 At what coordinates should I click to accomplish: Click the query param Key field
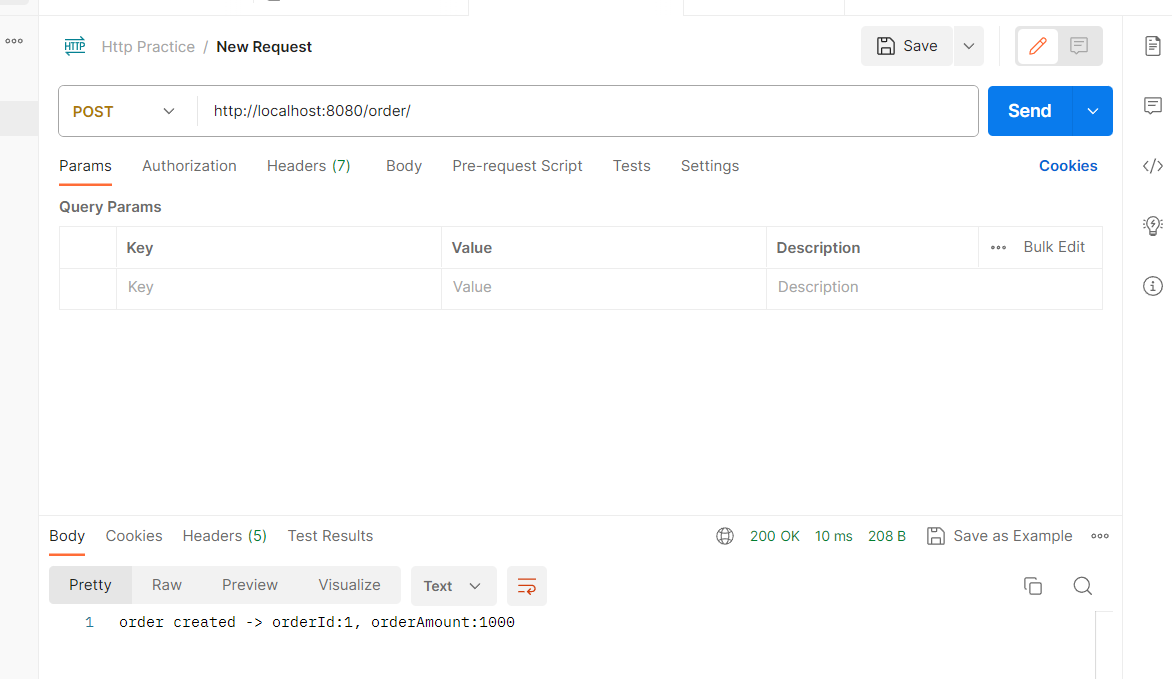(x=279, y=287)
